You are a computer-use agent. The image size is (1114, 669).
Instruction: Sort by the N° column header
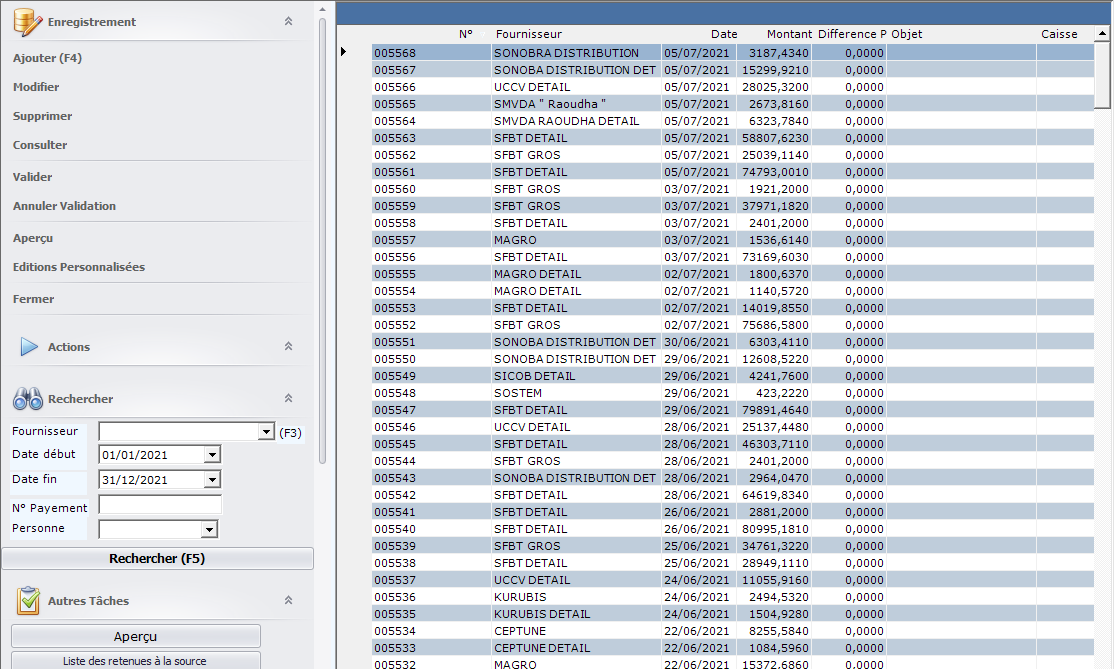tap(465, 34)
